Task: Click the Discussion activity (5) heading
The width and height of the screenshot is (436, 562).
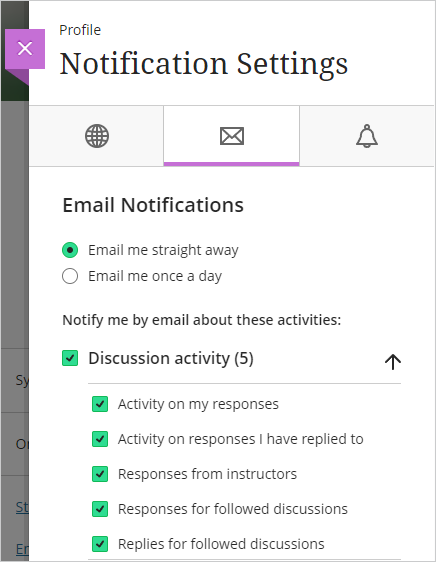Action: [x=171, y=358]
